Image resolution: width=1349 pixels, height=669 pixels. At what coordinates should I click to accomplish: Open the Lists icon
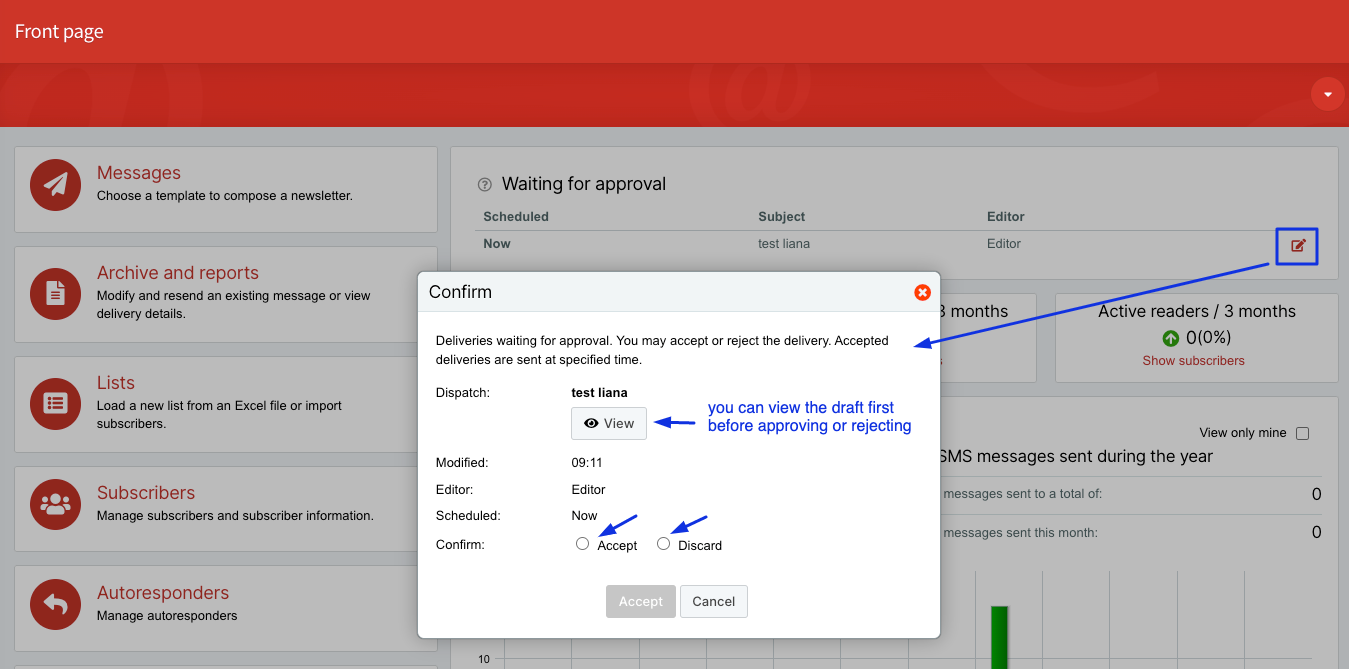click(x=56, y=403)
